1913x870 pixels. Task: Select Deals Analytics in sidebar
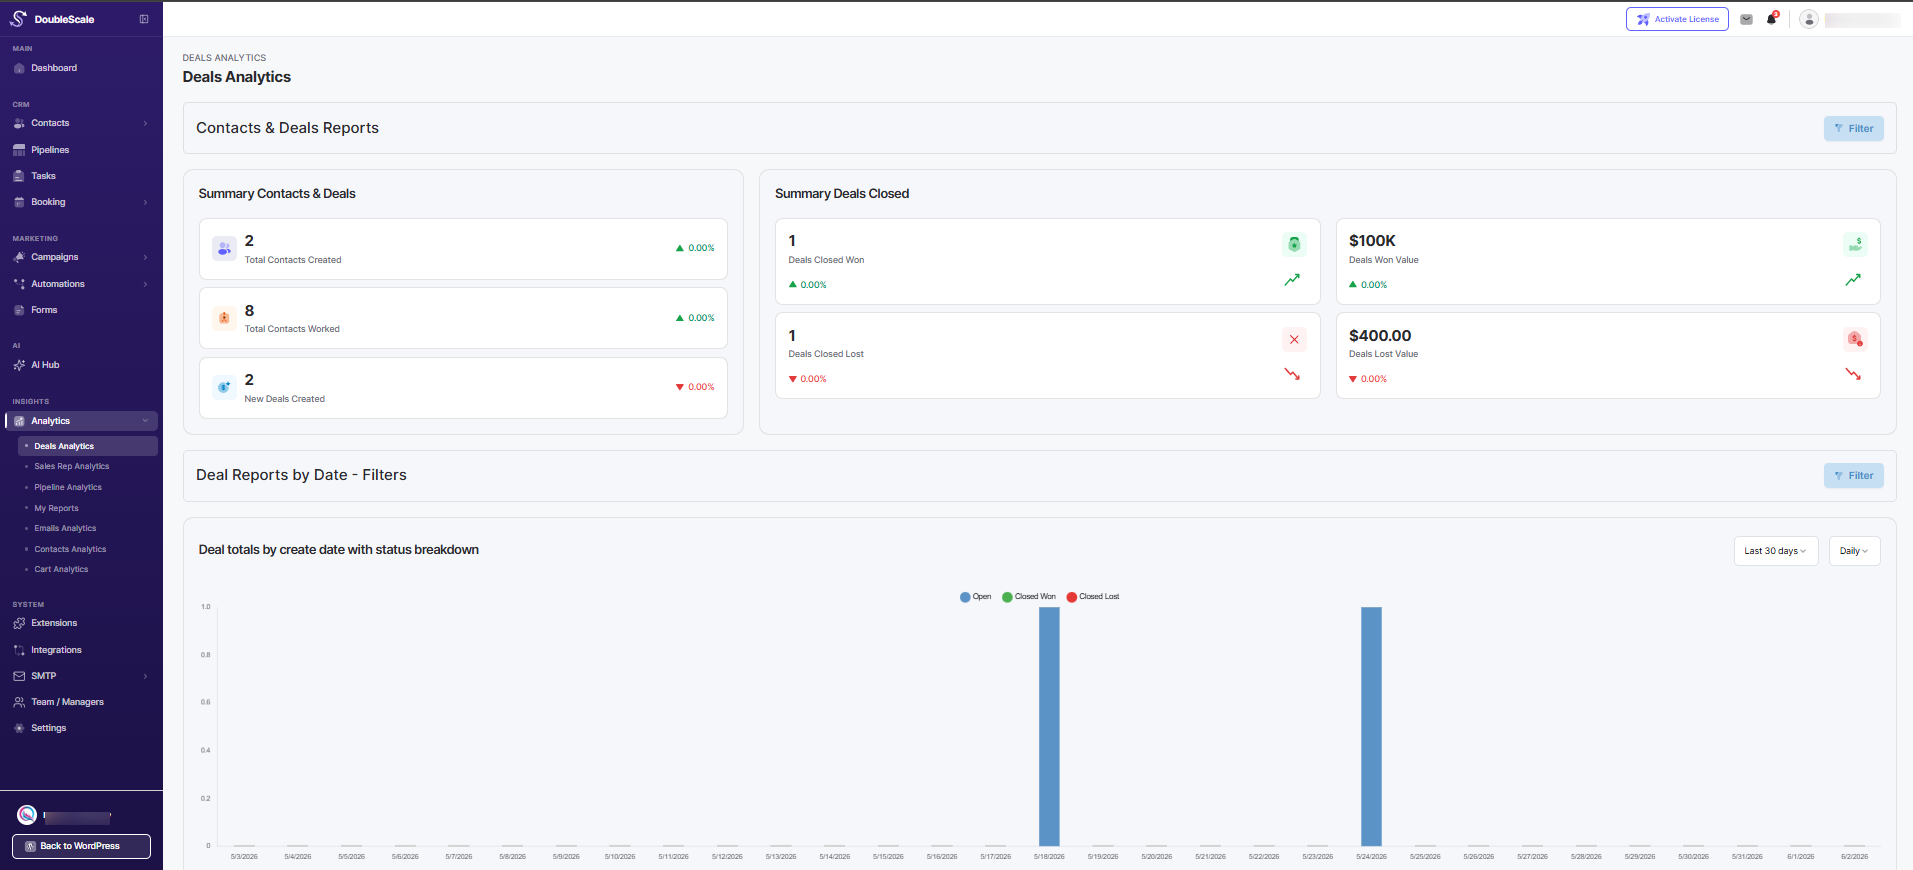[88, 446]
